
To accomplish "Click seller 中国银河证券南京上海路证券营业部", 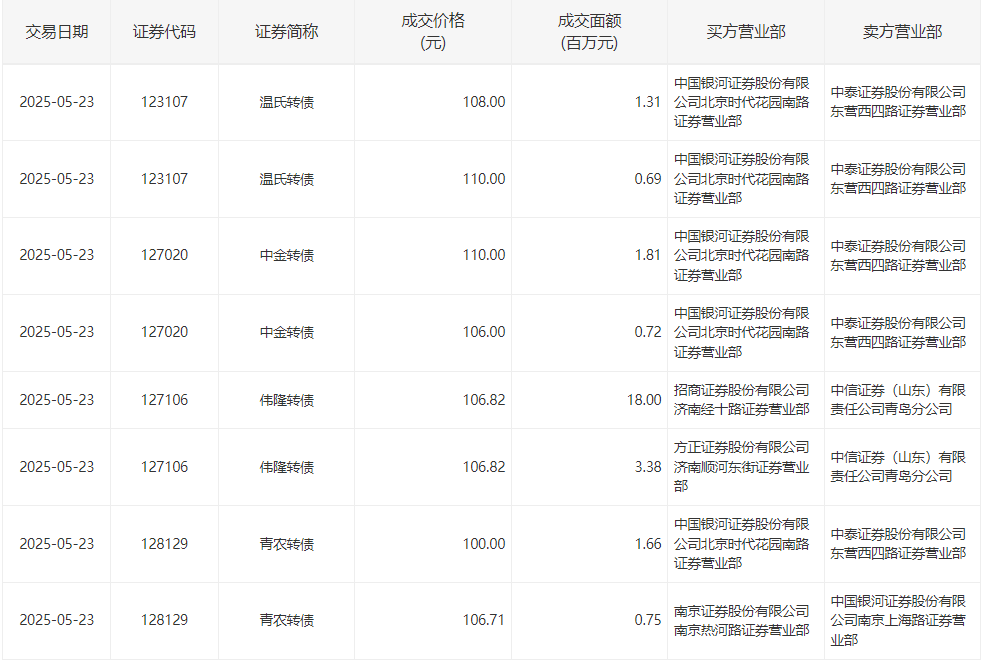I will (898, 620).
